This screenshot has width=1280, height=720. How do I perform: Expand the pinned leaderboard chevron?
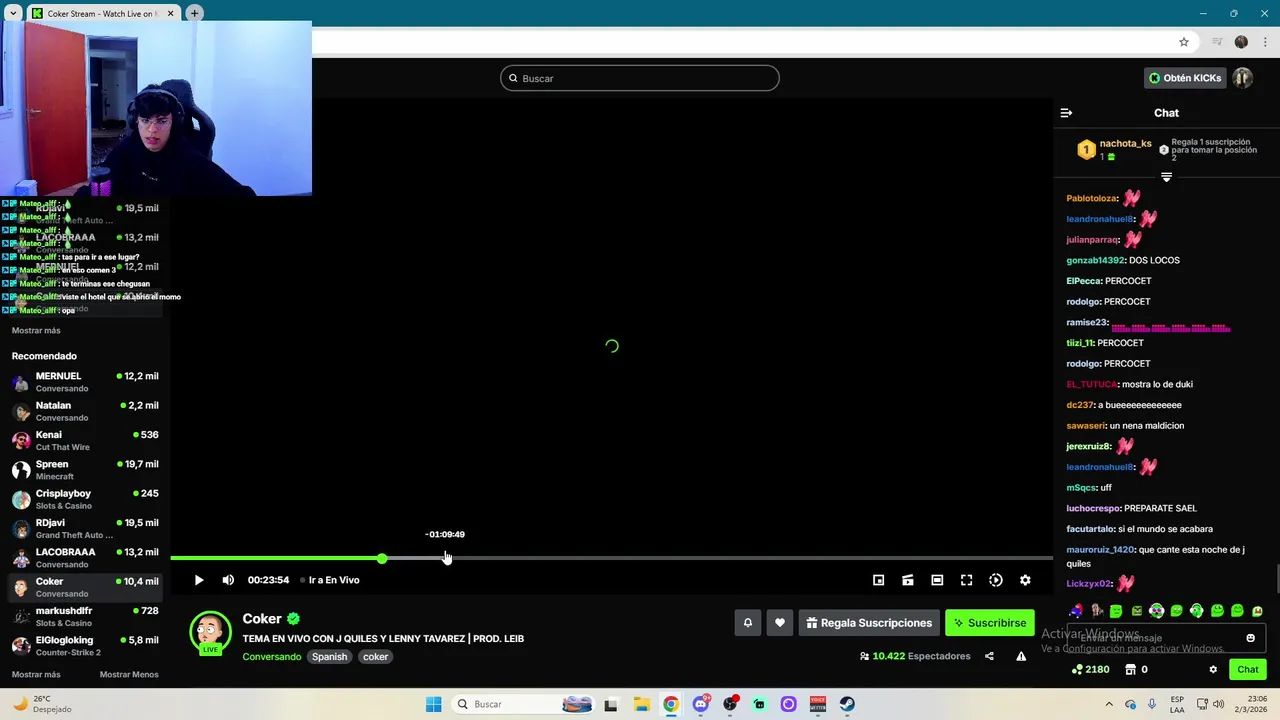point(1166,177)
